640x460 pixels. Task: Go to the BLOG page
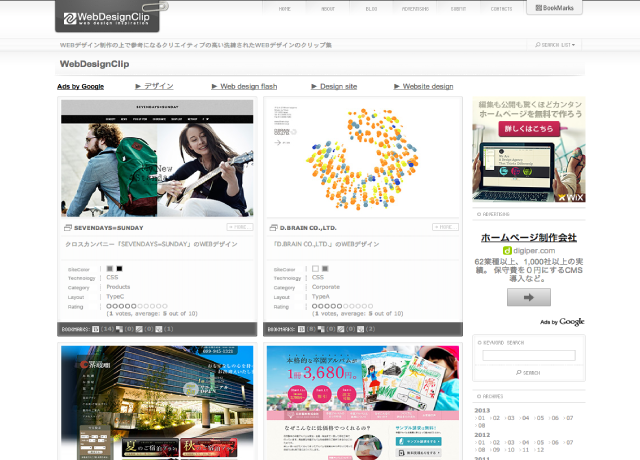tap(371, 9)
